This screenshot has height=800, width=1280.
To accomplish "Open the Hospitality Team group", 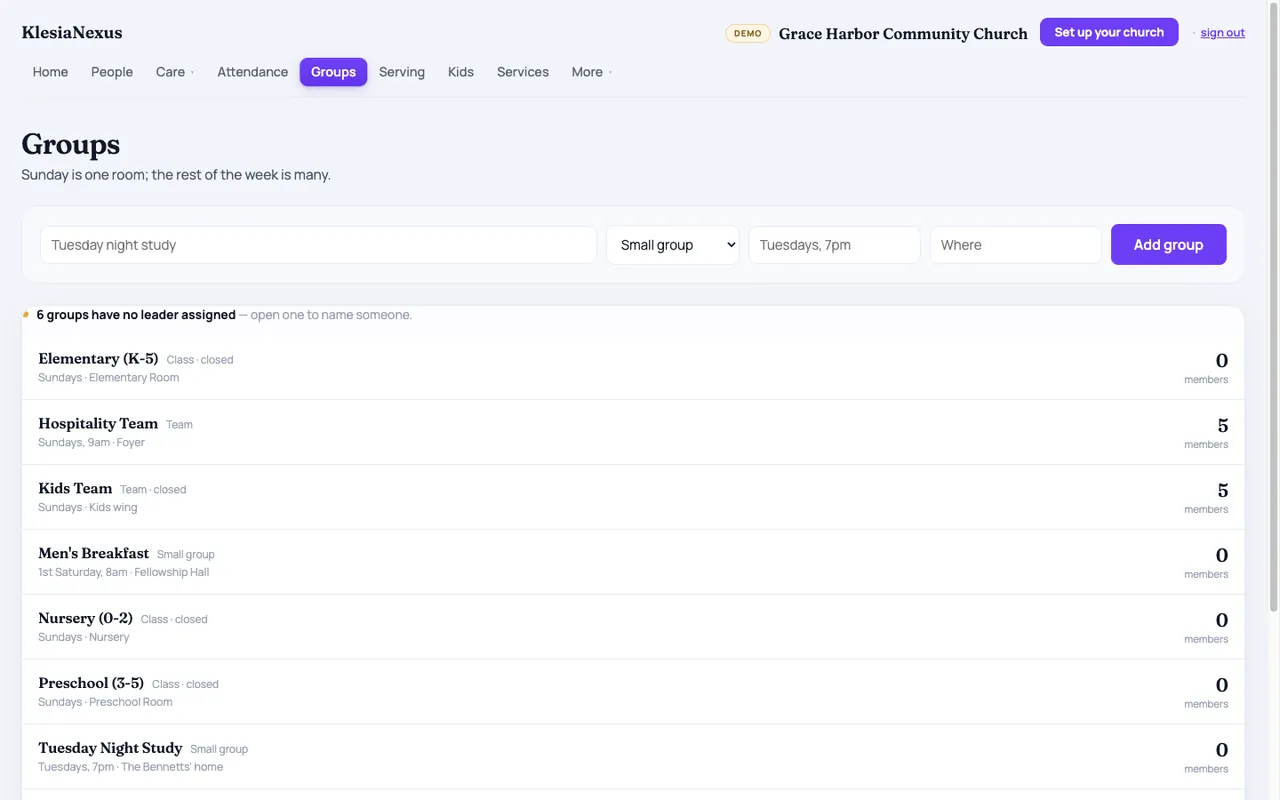I will click(633, 432).
